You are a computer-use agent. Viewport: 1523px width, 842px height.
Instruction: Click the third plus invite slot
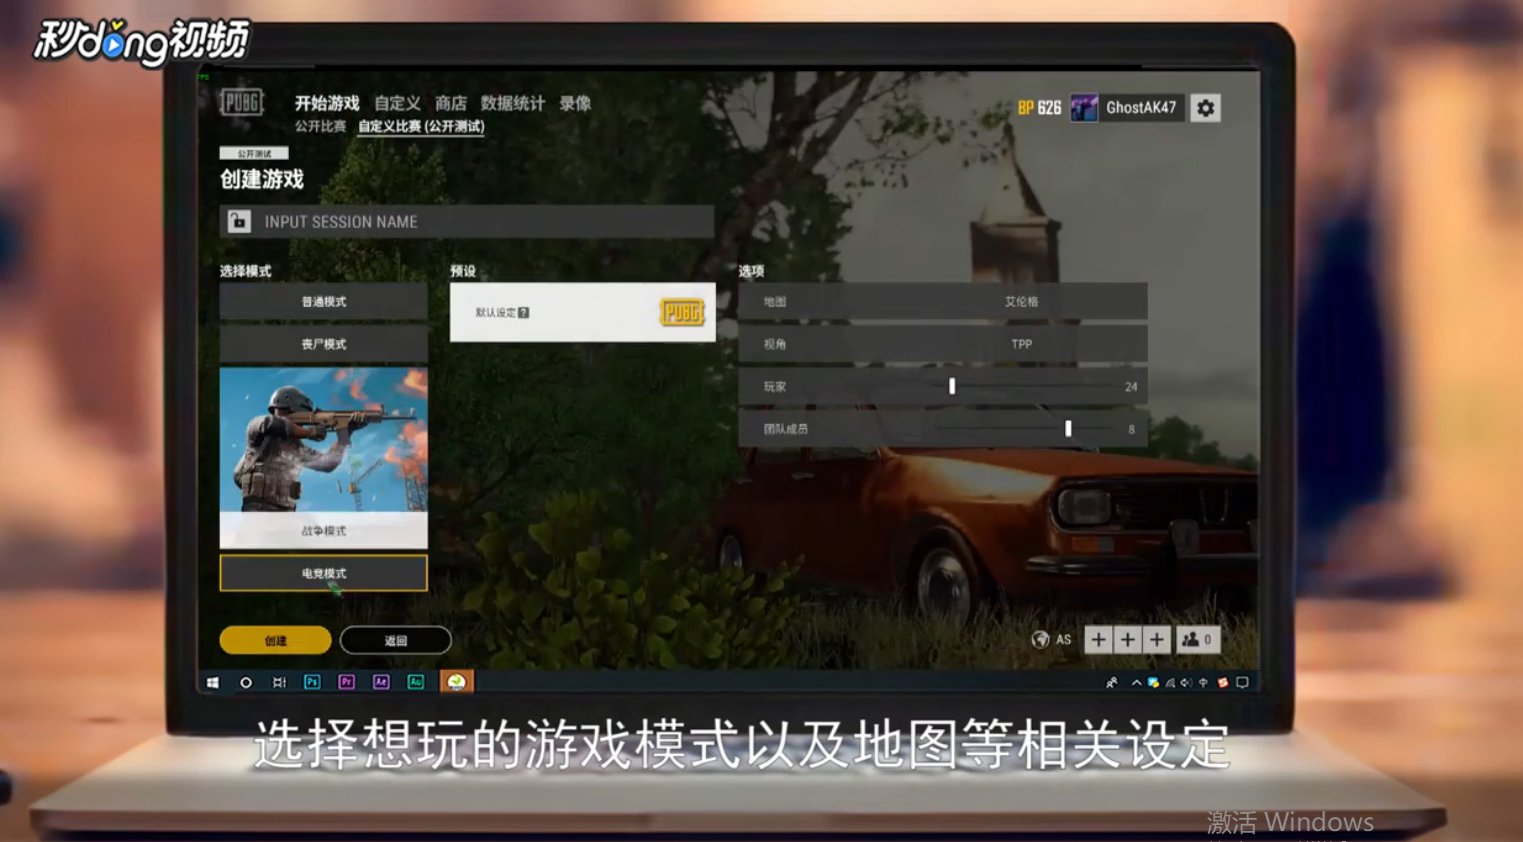click(1156, 639)
